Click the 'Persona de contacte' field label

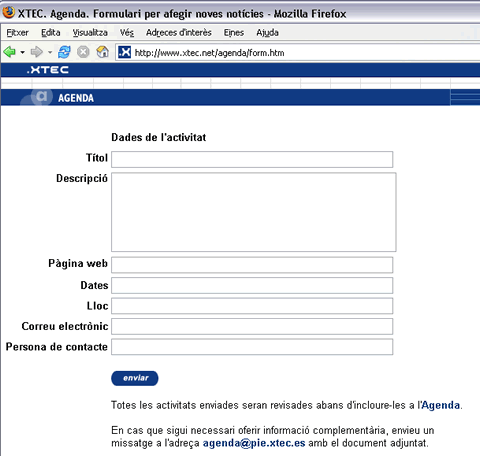pos(57,347)
